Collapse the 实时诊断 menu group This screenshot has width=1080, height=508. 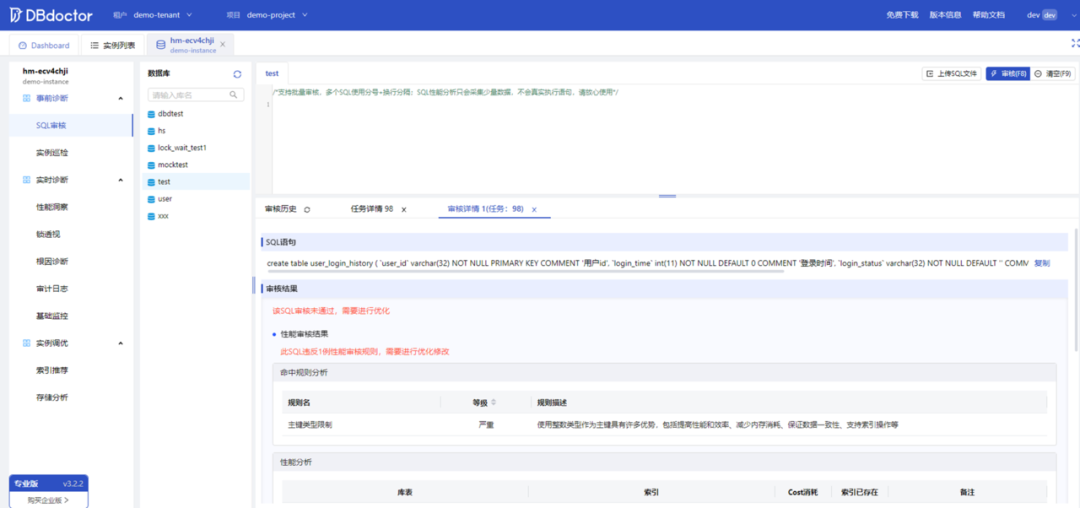121,180
